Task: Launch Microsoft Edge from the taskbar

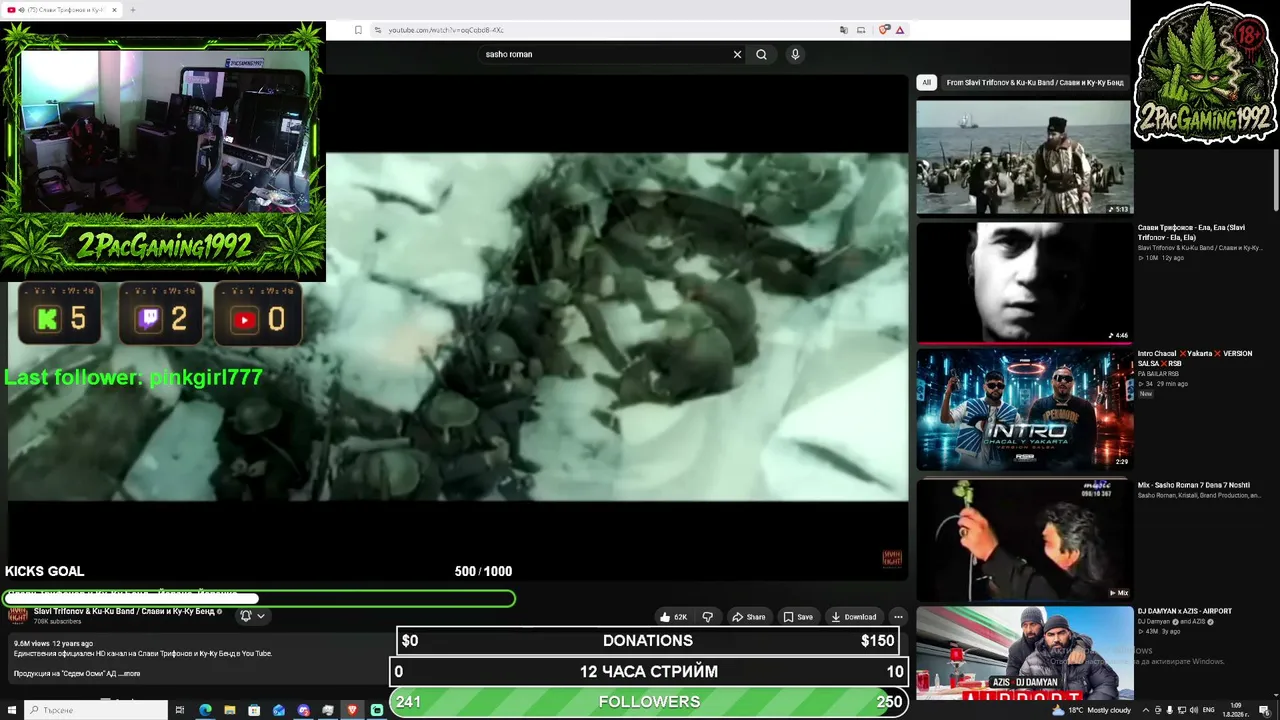Action: coord(205,710)
